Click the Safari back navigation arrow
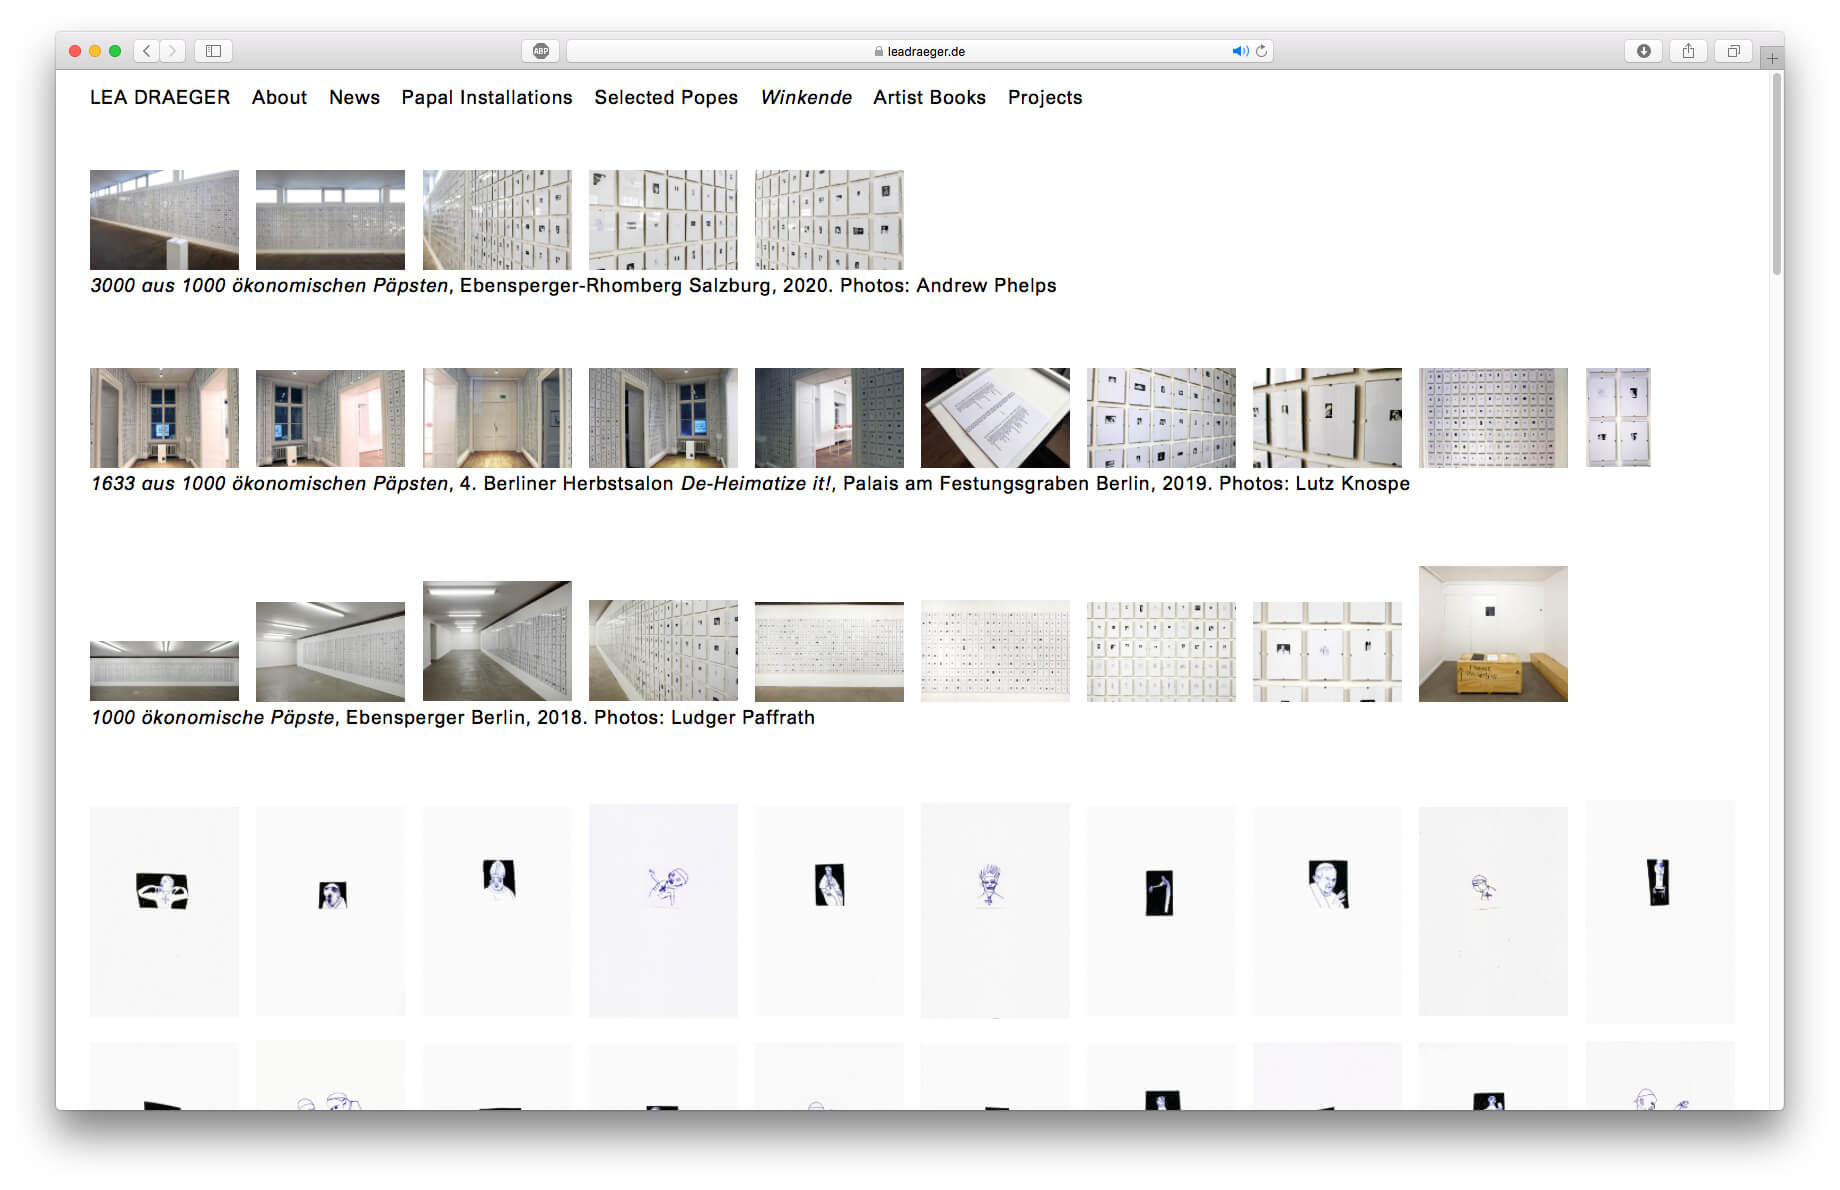The width and height of the screenshot is (1840, 1190). point(147,51)
